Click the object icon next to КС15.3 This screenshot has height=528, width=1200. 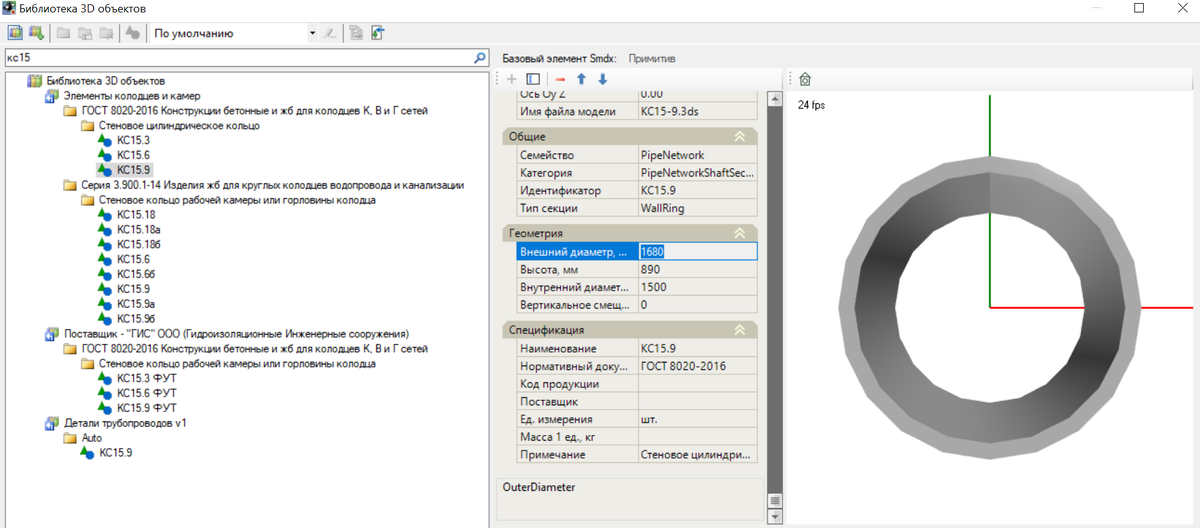(105, 141)
